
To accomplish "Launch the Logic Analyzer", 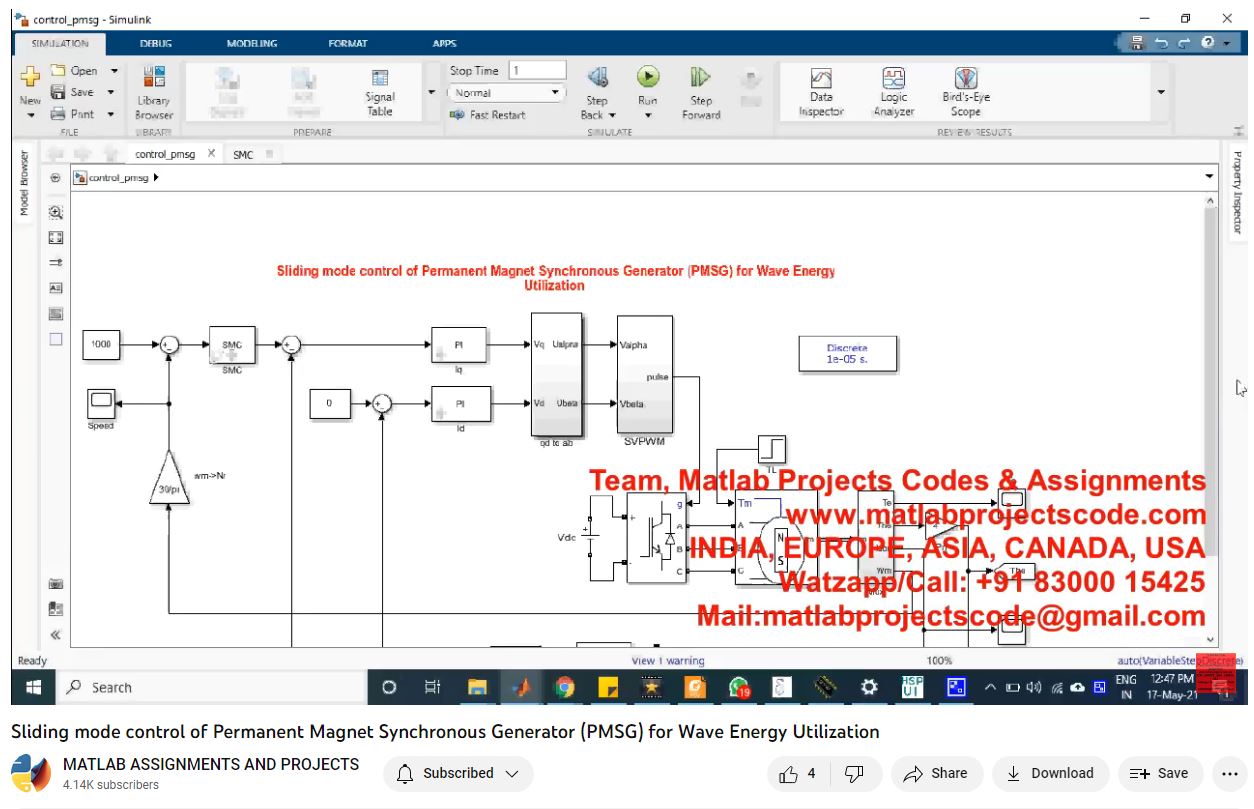I will pos(893,91).
